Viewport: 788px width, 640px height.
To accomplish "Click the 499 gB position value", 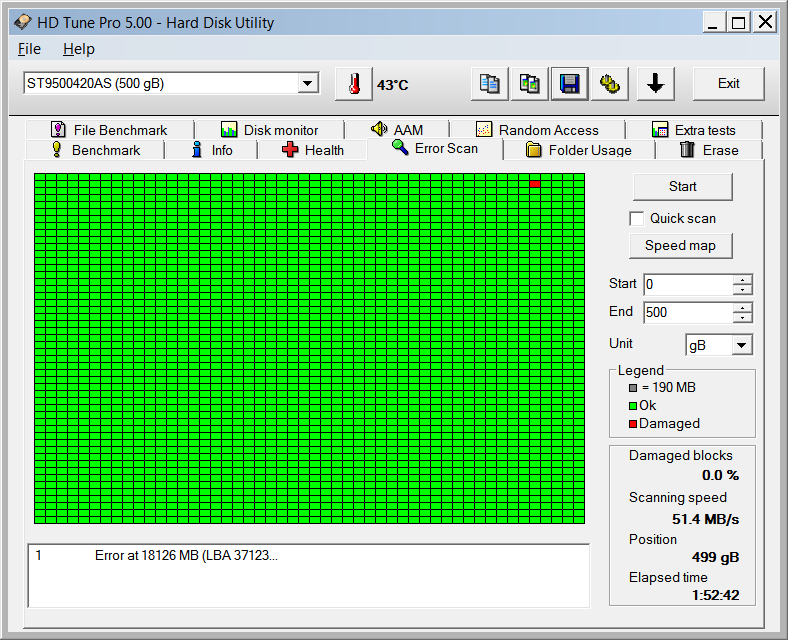I will click(x=715, y=557).
